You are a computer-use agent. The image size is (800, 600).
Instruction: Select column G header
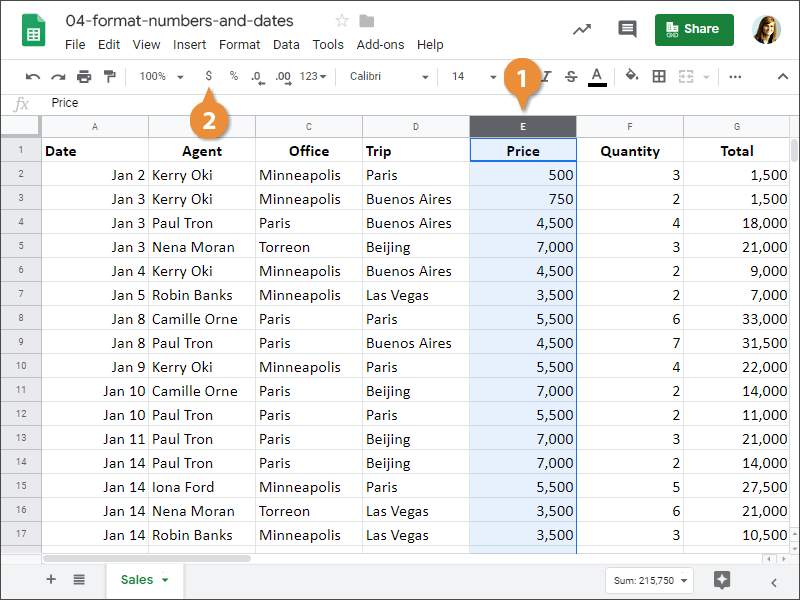pyautogui.click(x=736, y=126)
